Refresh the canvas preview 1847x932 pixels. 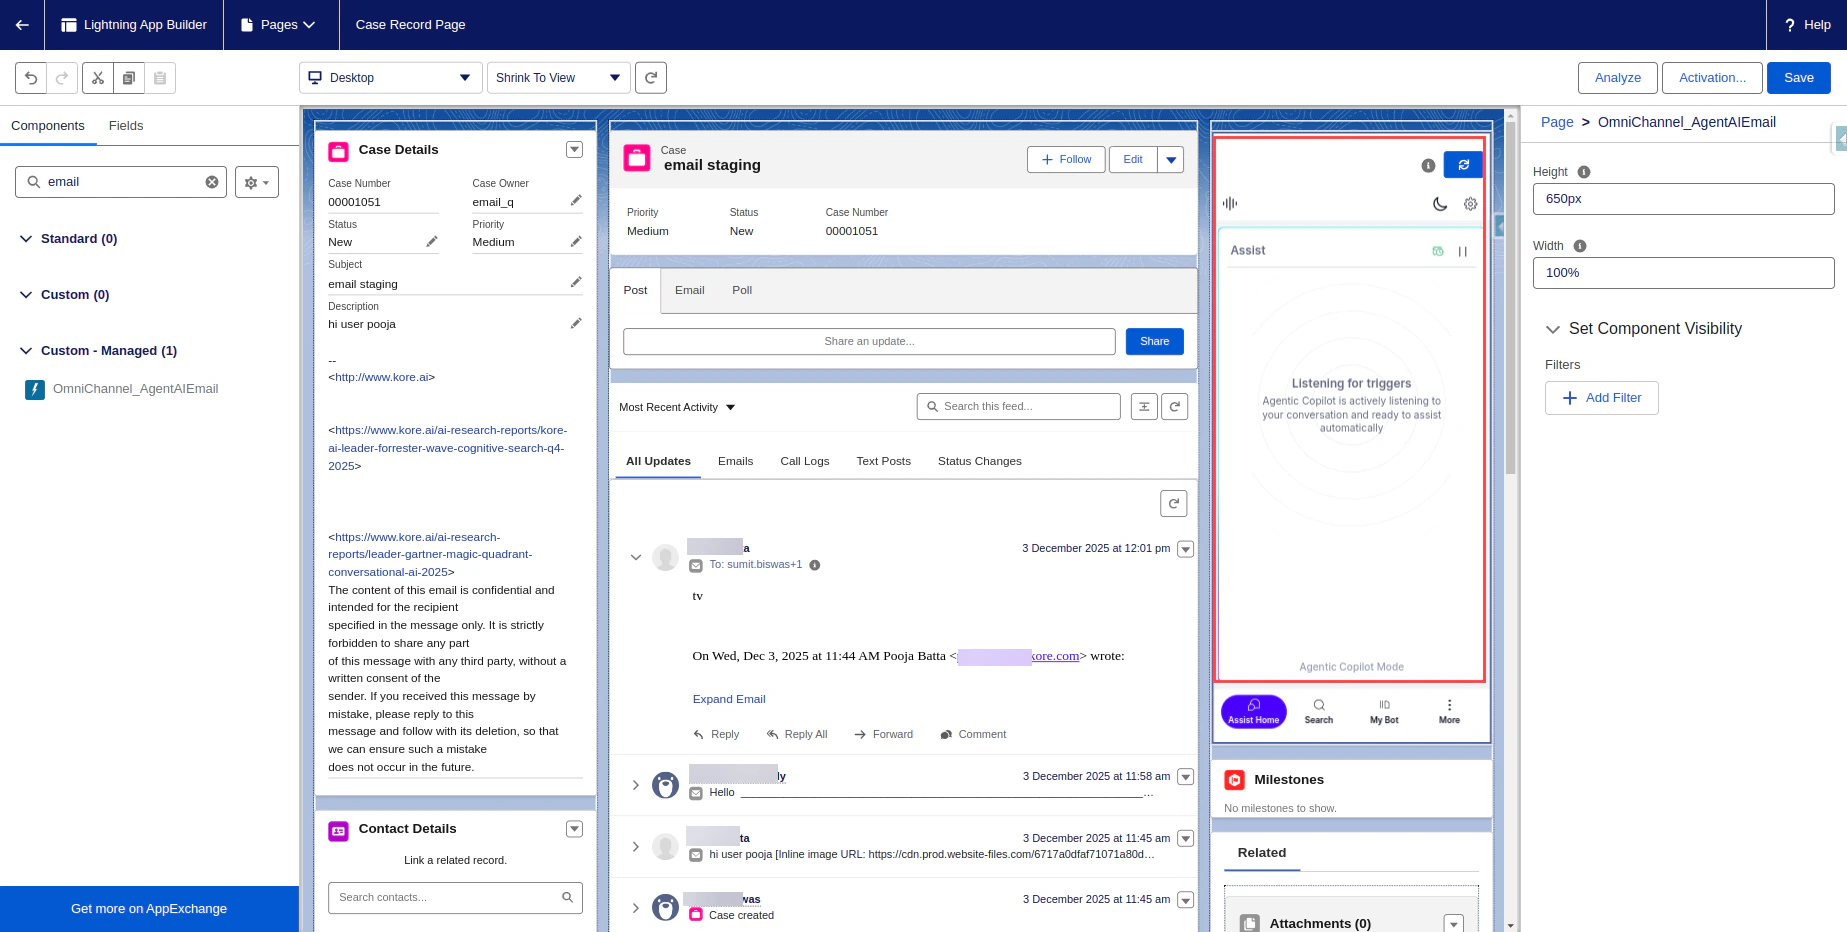[x=651, y=78]
